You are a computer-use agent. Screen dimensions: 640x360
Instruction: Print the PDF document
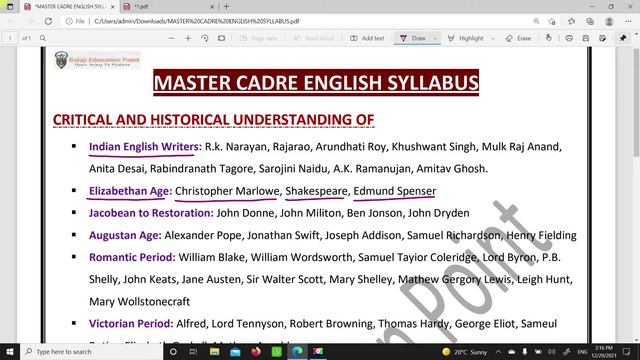pos(569,38)
